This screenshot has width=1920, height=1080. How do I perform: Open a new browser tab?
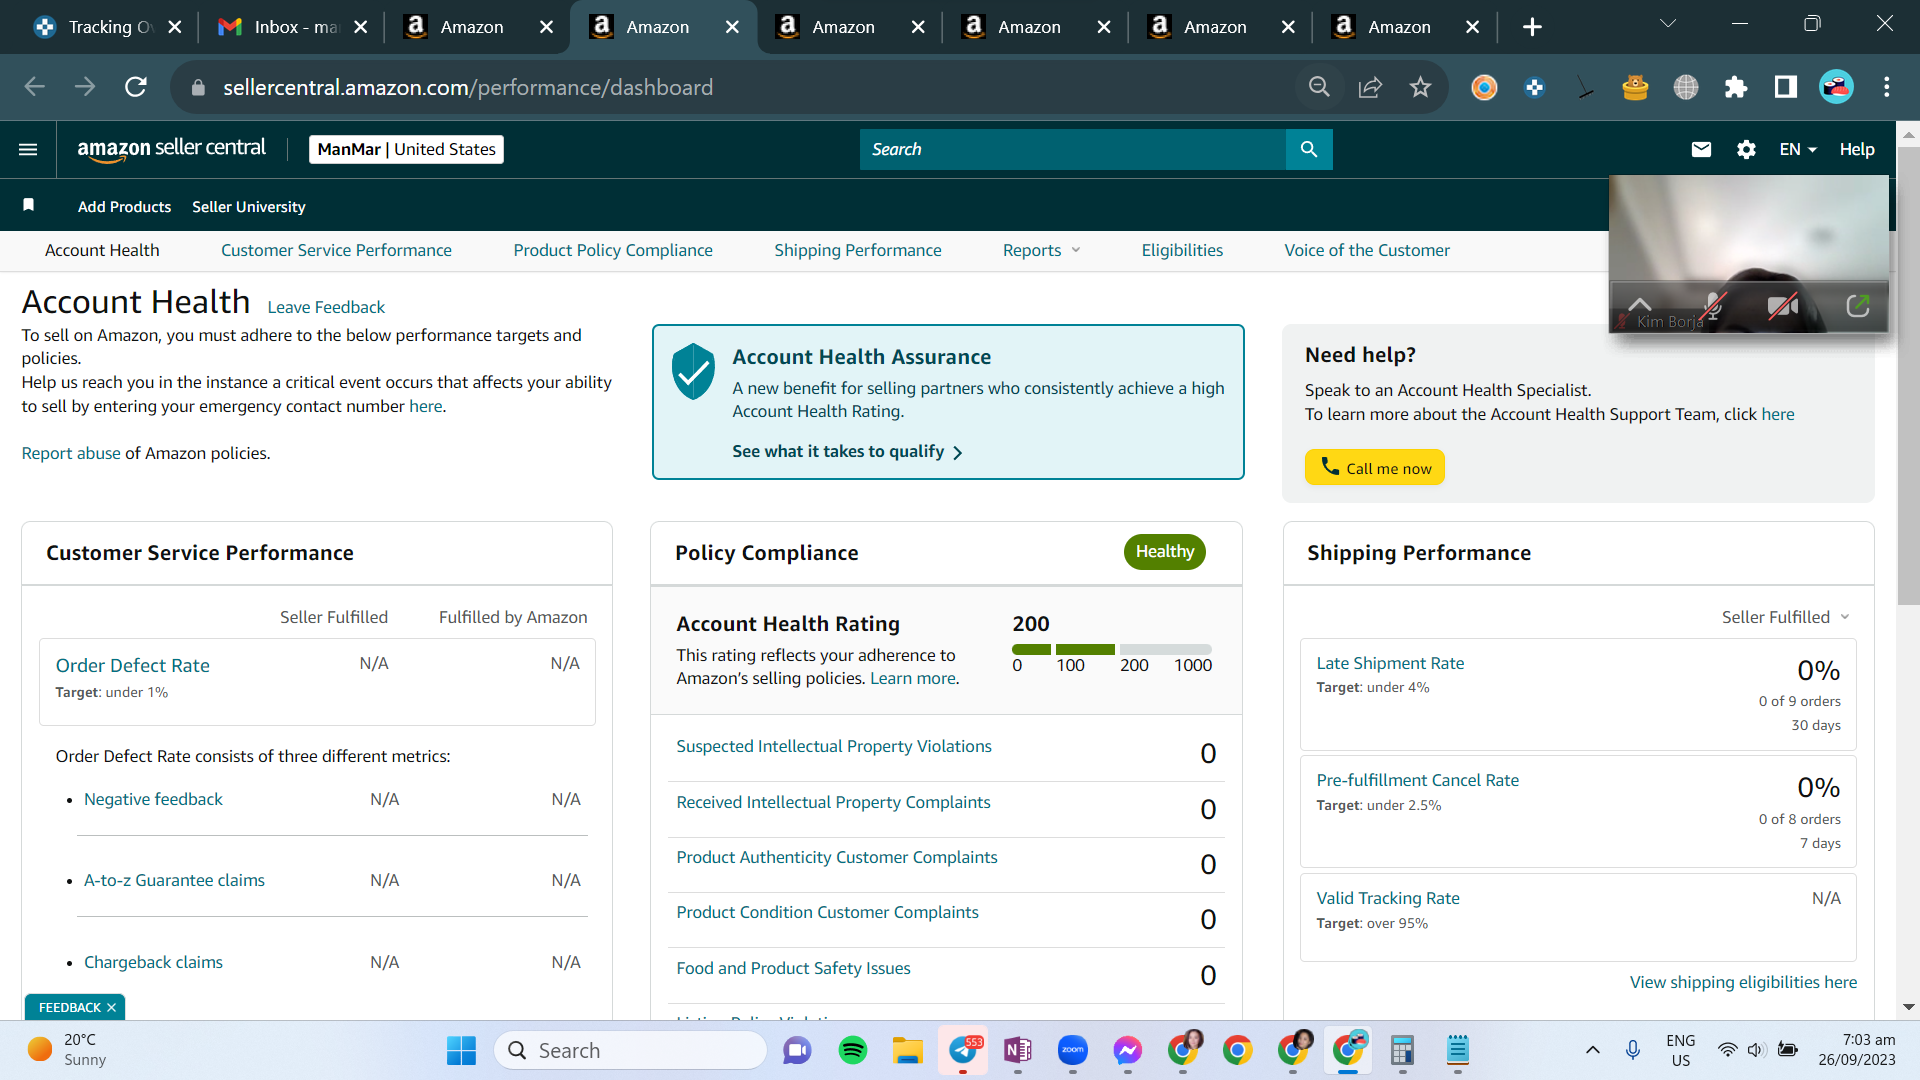1532,27
